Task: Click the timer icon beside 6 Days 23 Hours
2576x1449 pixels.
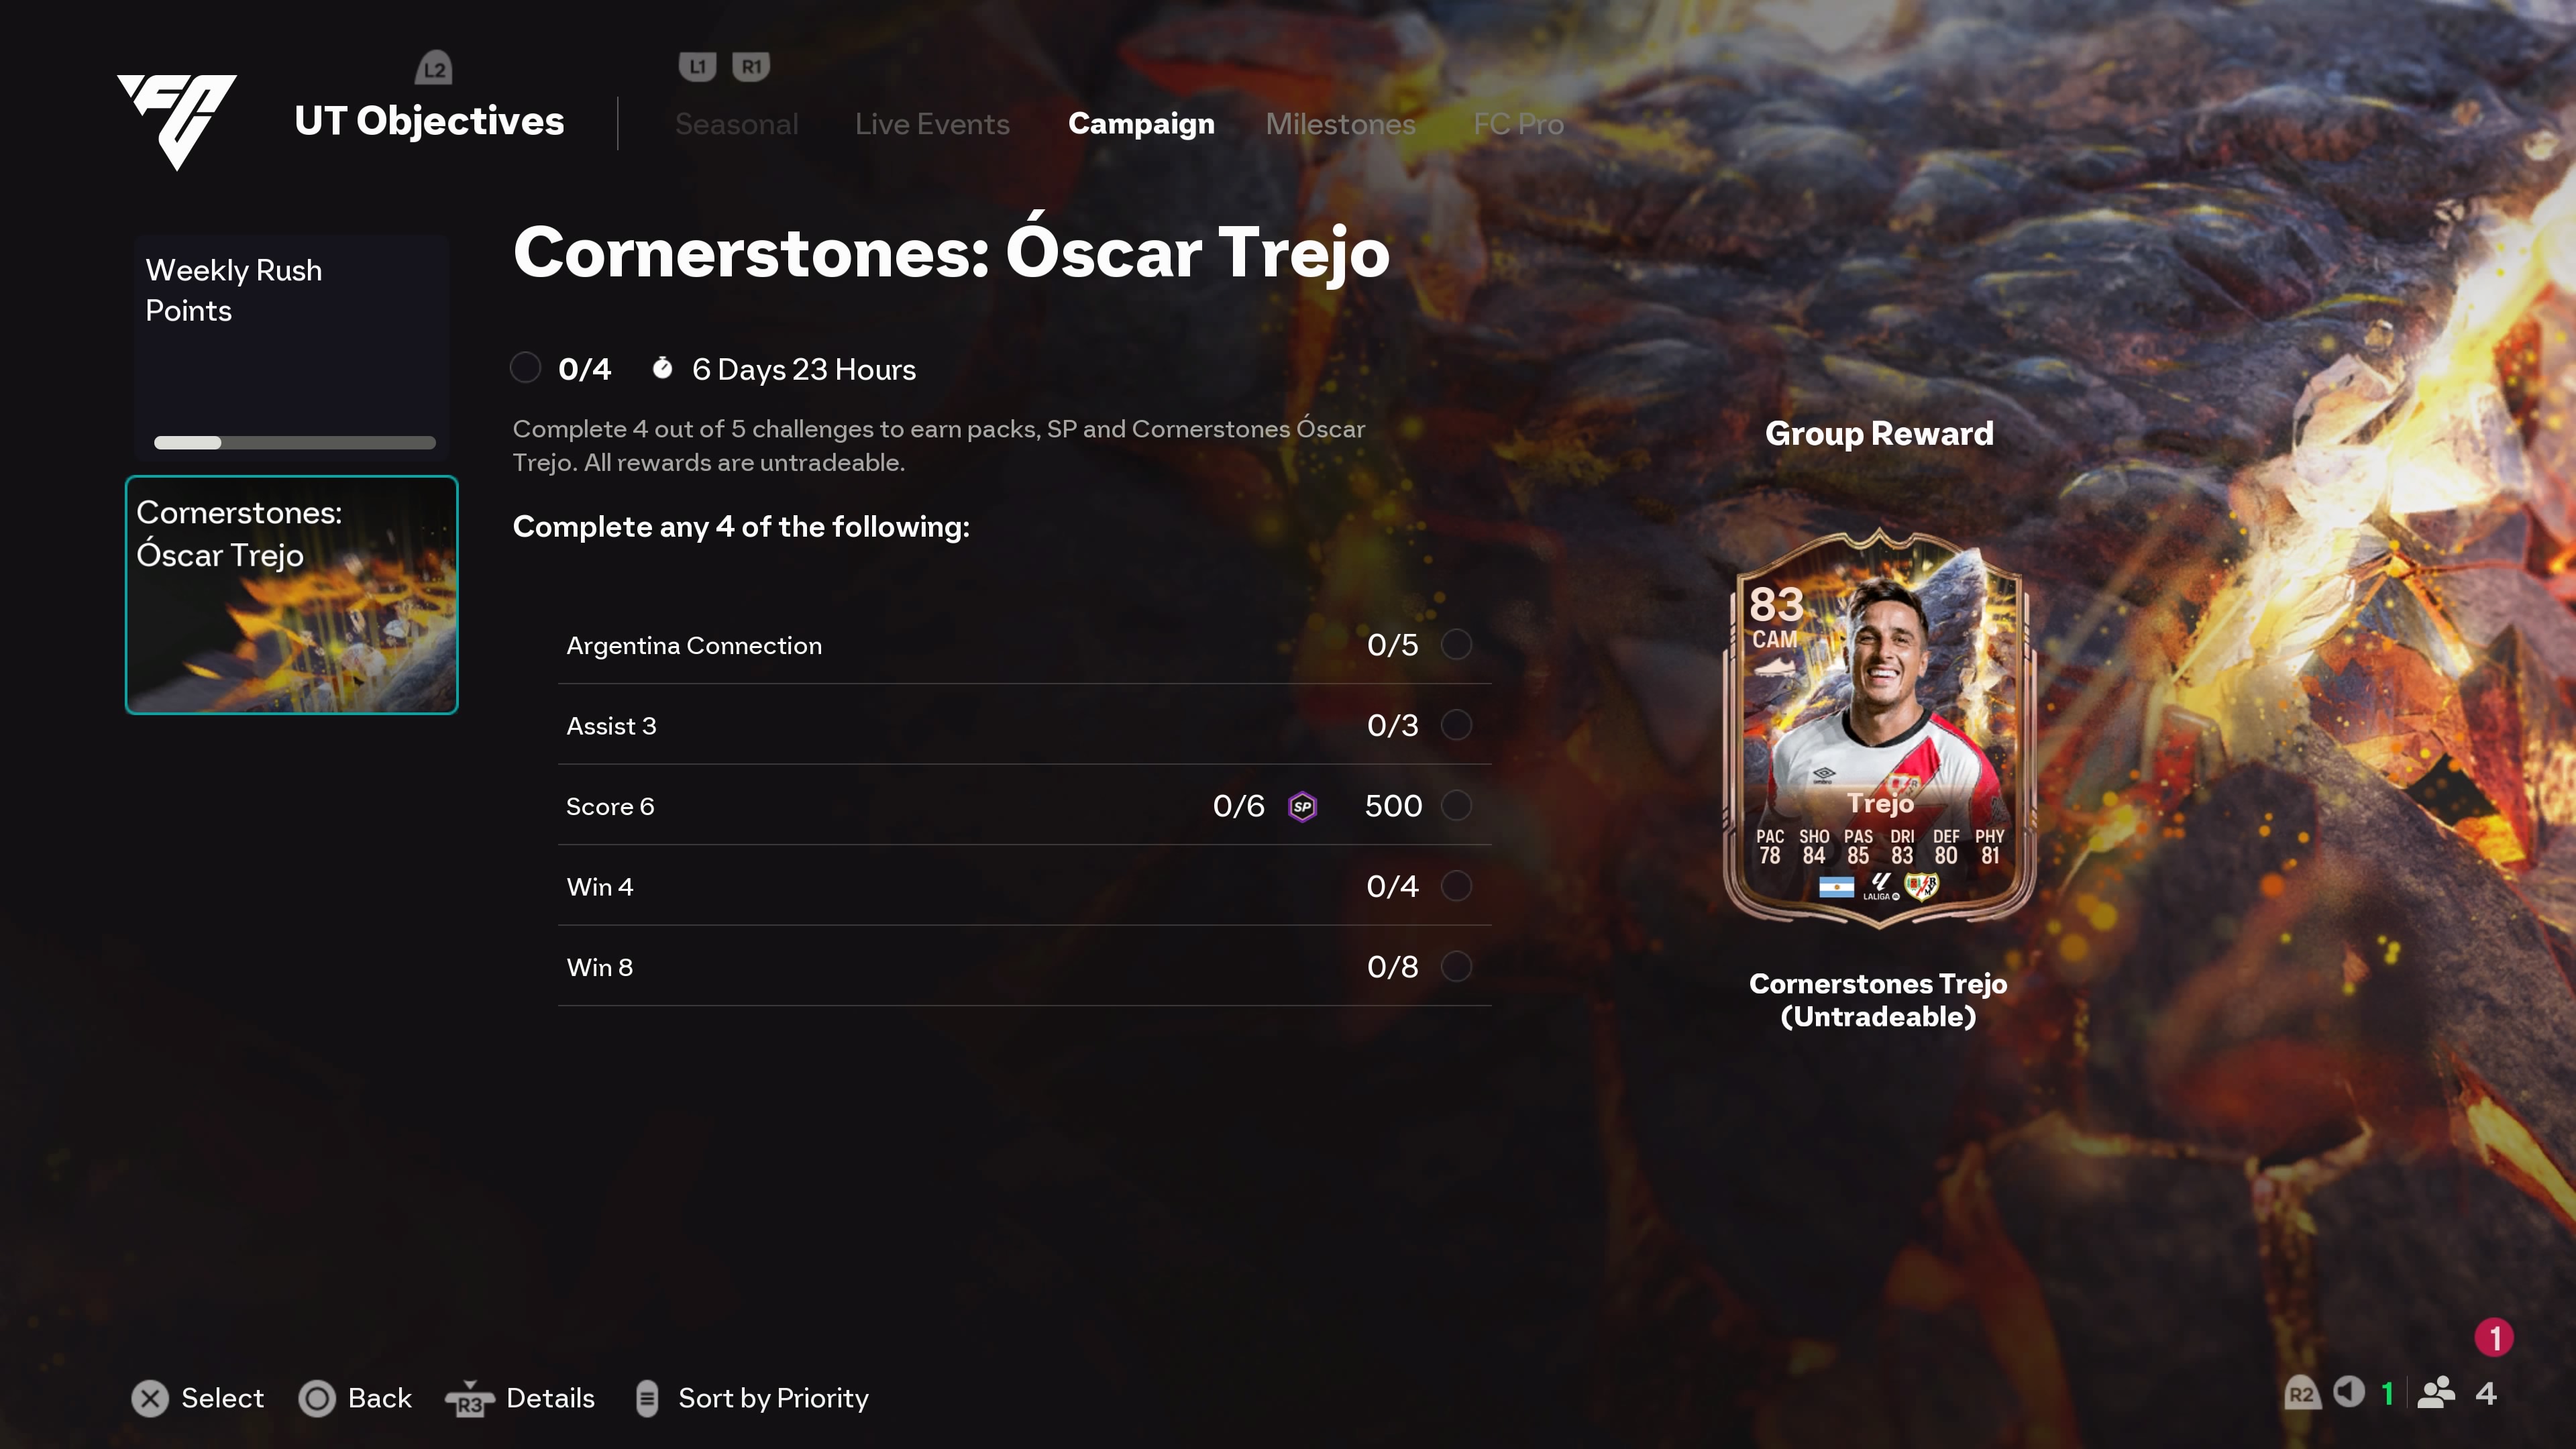Action: pos(662,368)
